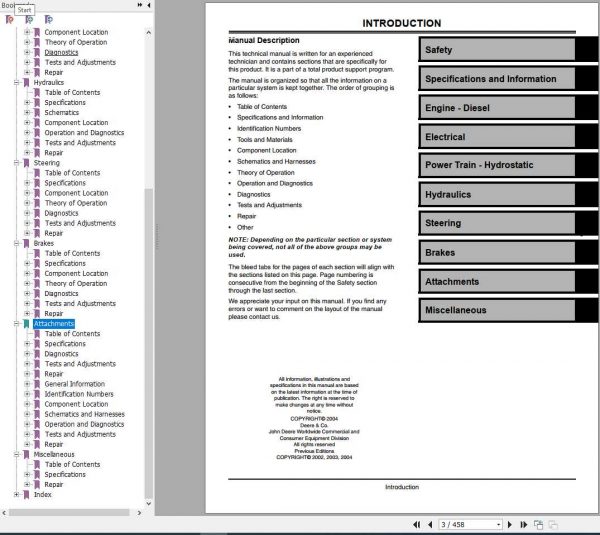This screenshot has height=535, width=600.
Task: Click the bookmarks vertical scrollbar down arrow
Action: 148,504
